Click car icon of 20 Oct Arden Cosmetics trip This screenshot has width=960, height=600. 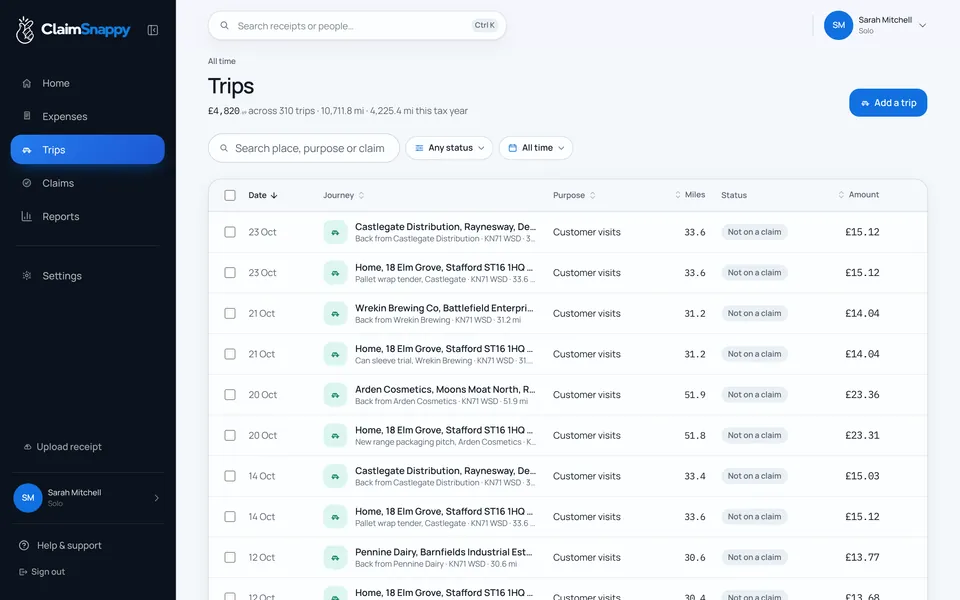coord(336,395)
